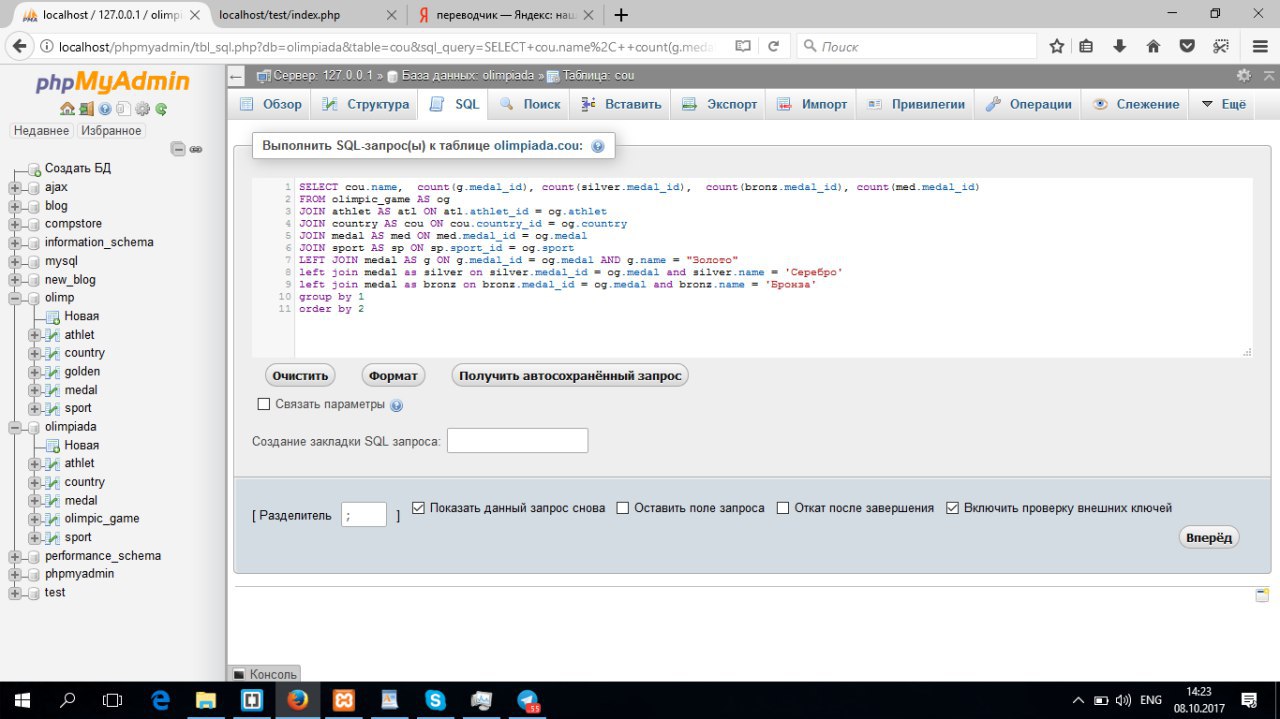Toggle Показать данный запрос снова checkbox

tap(419, 508)
